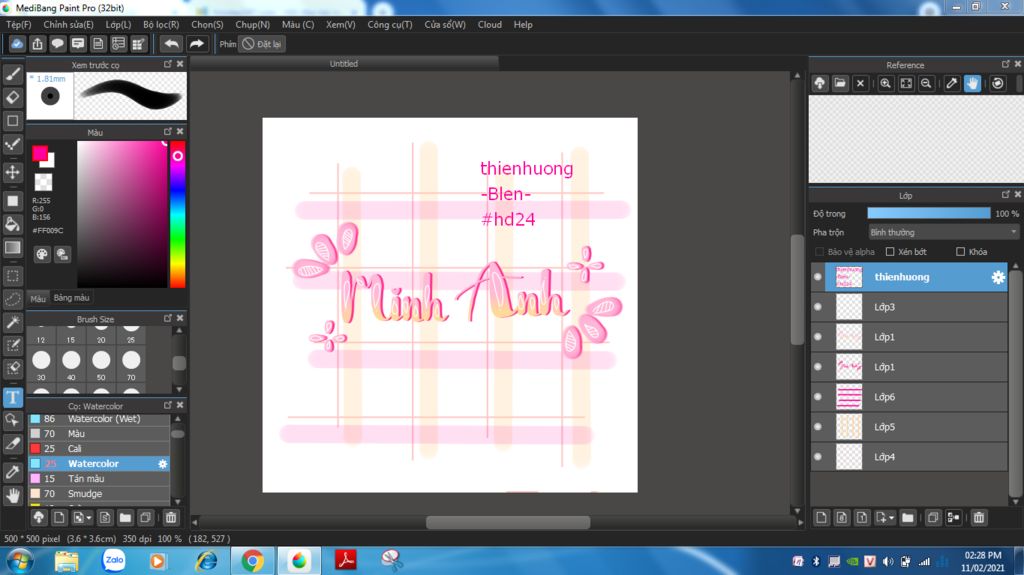Screen dimensions: 1024x575
Task: Select the Gradient tool
Action: point(12,248)
